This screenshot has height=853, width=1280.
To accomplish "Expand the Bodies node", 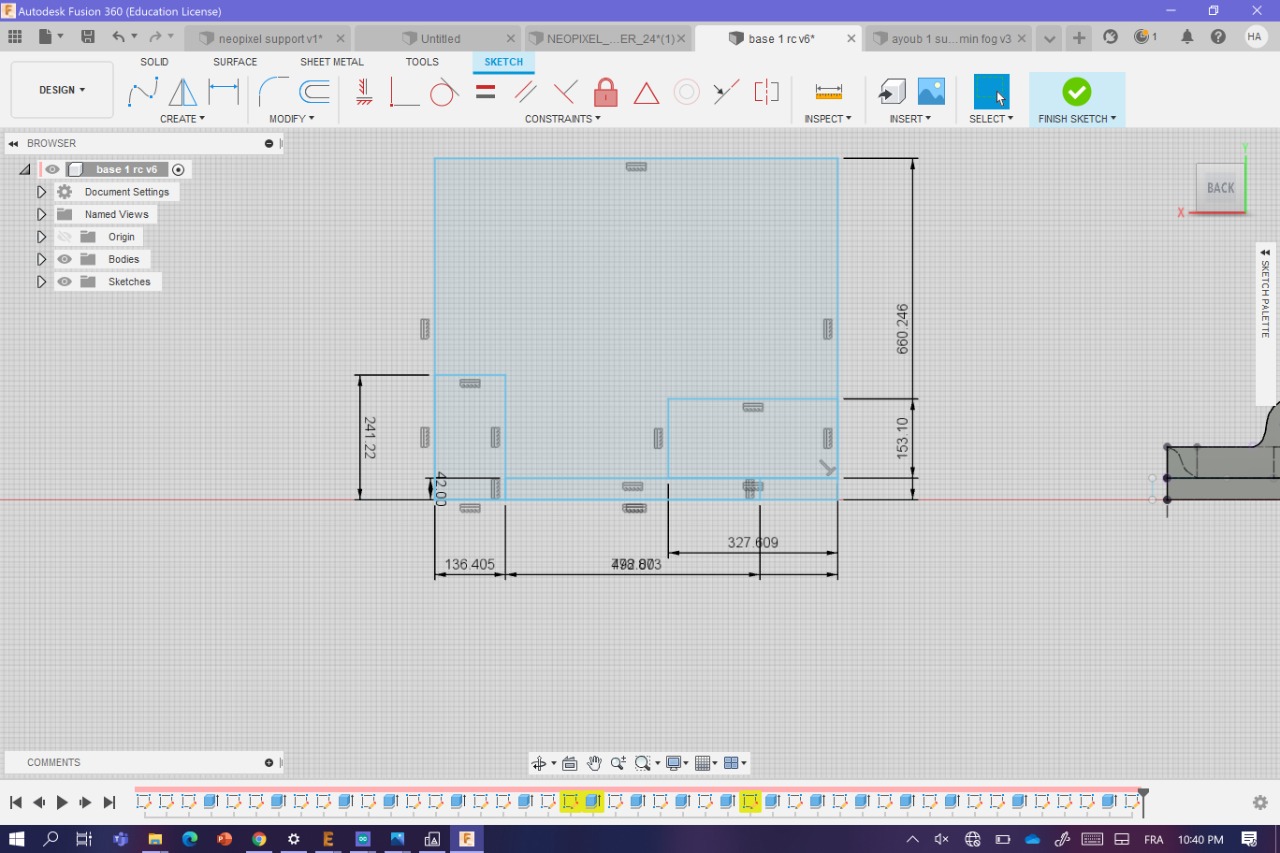I will (x=41, y=259).
